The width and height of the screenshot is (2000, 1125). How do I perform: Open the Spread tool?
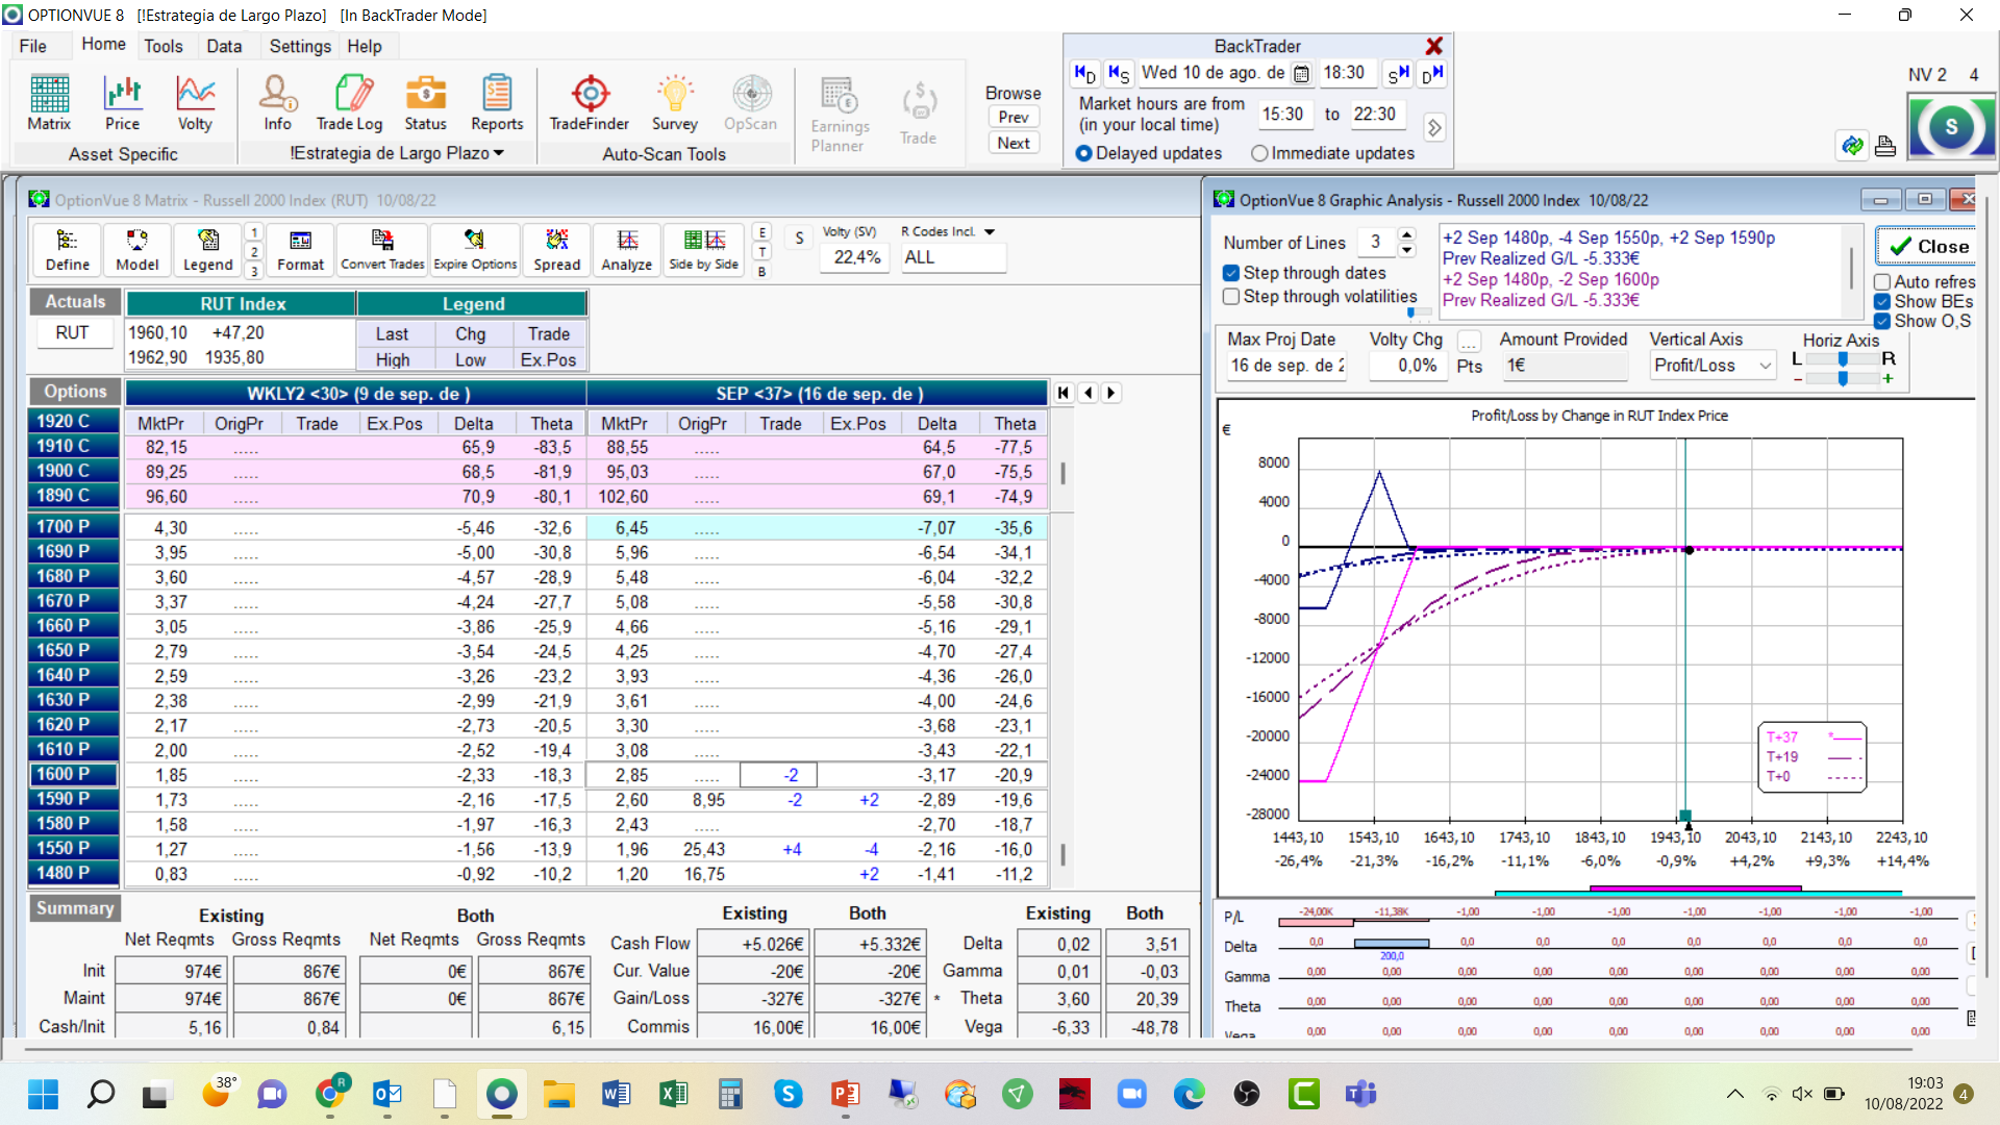tap(557, 250)
